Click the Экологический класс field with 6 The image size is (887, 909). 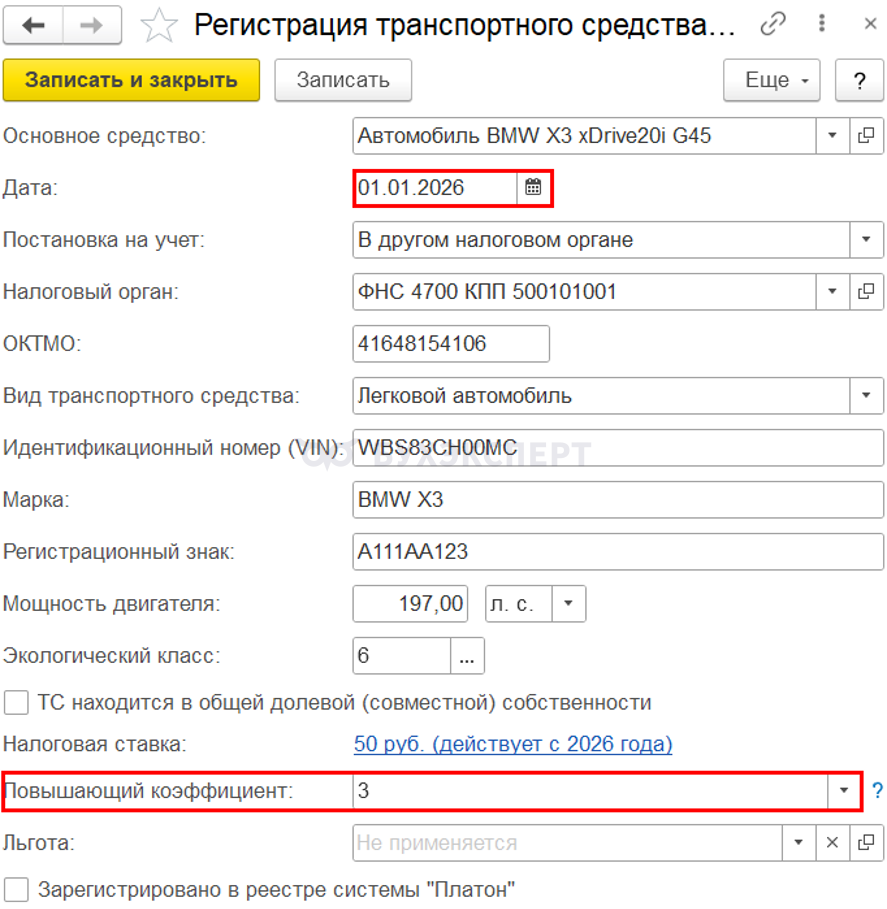pyautogui.click(x=402, y=656)
